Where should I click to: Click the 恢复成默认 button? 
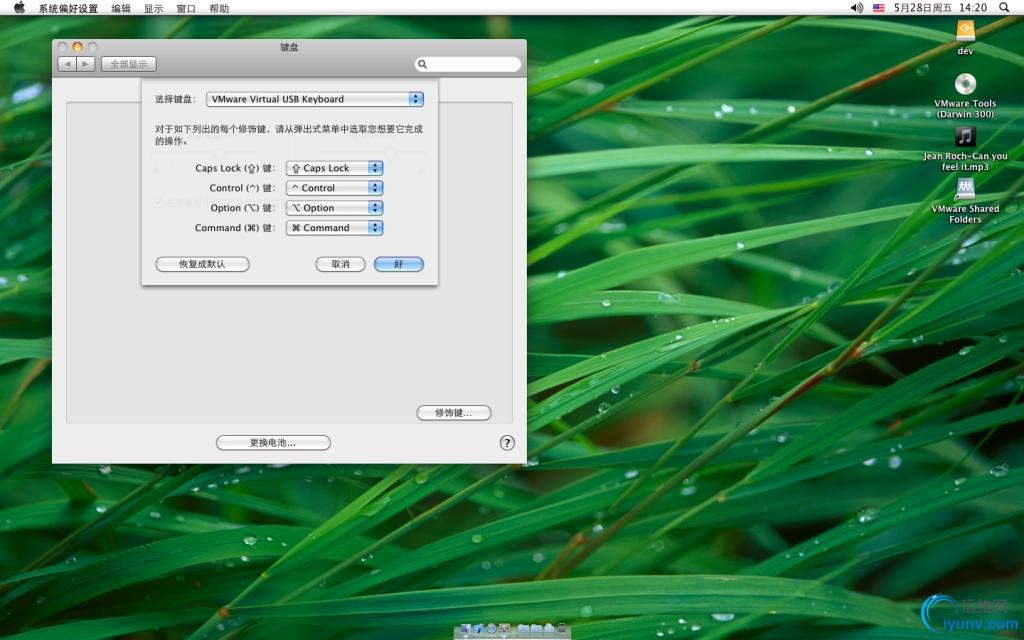tap(202, 265)
